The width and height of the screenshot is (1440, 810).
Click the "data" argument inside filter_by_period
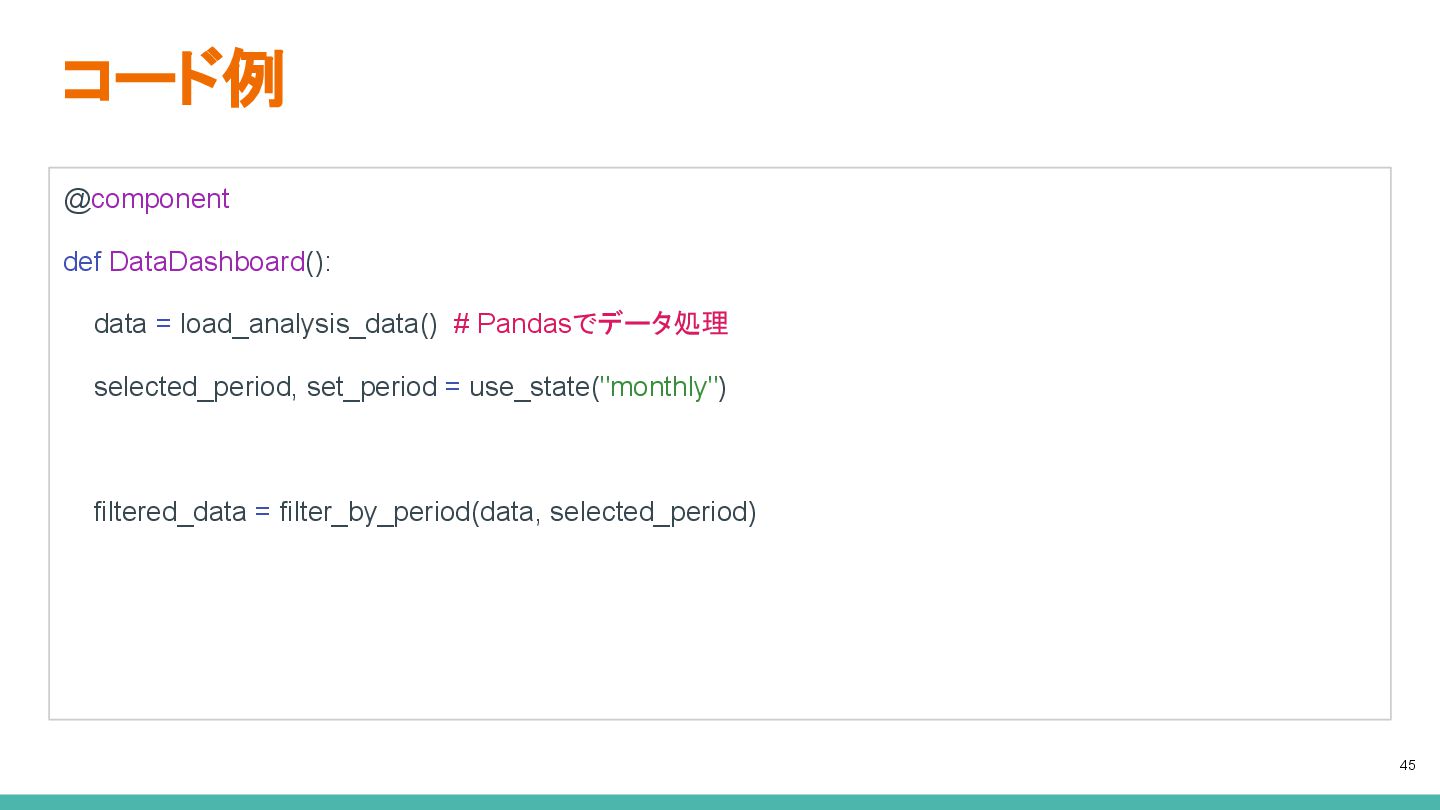tap(506, 512)
